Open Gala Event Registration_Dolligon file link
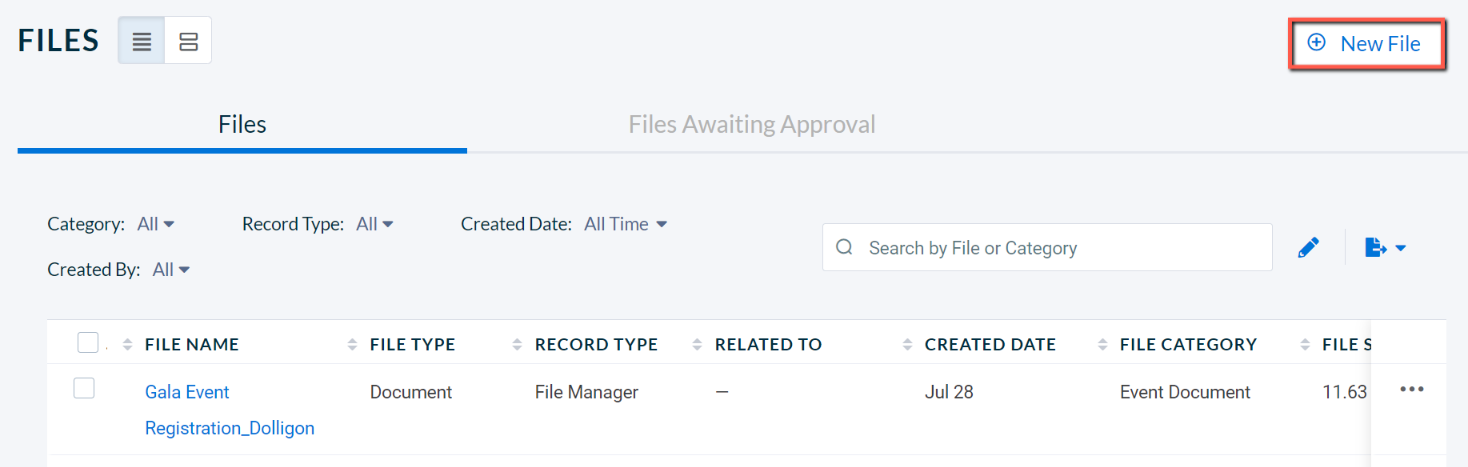This screenshot has height=467, width=1468. tap(230, 410)
